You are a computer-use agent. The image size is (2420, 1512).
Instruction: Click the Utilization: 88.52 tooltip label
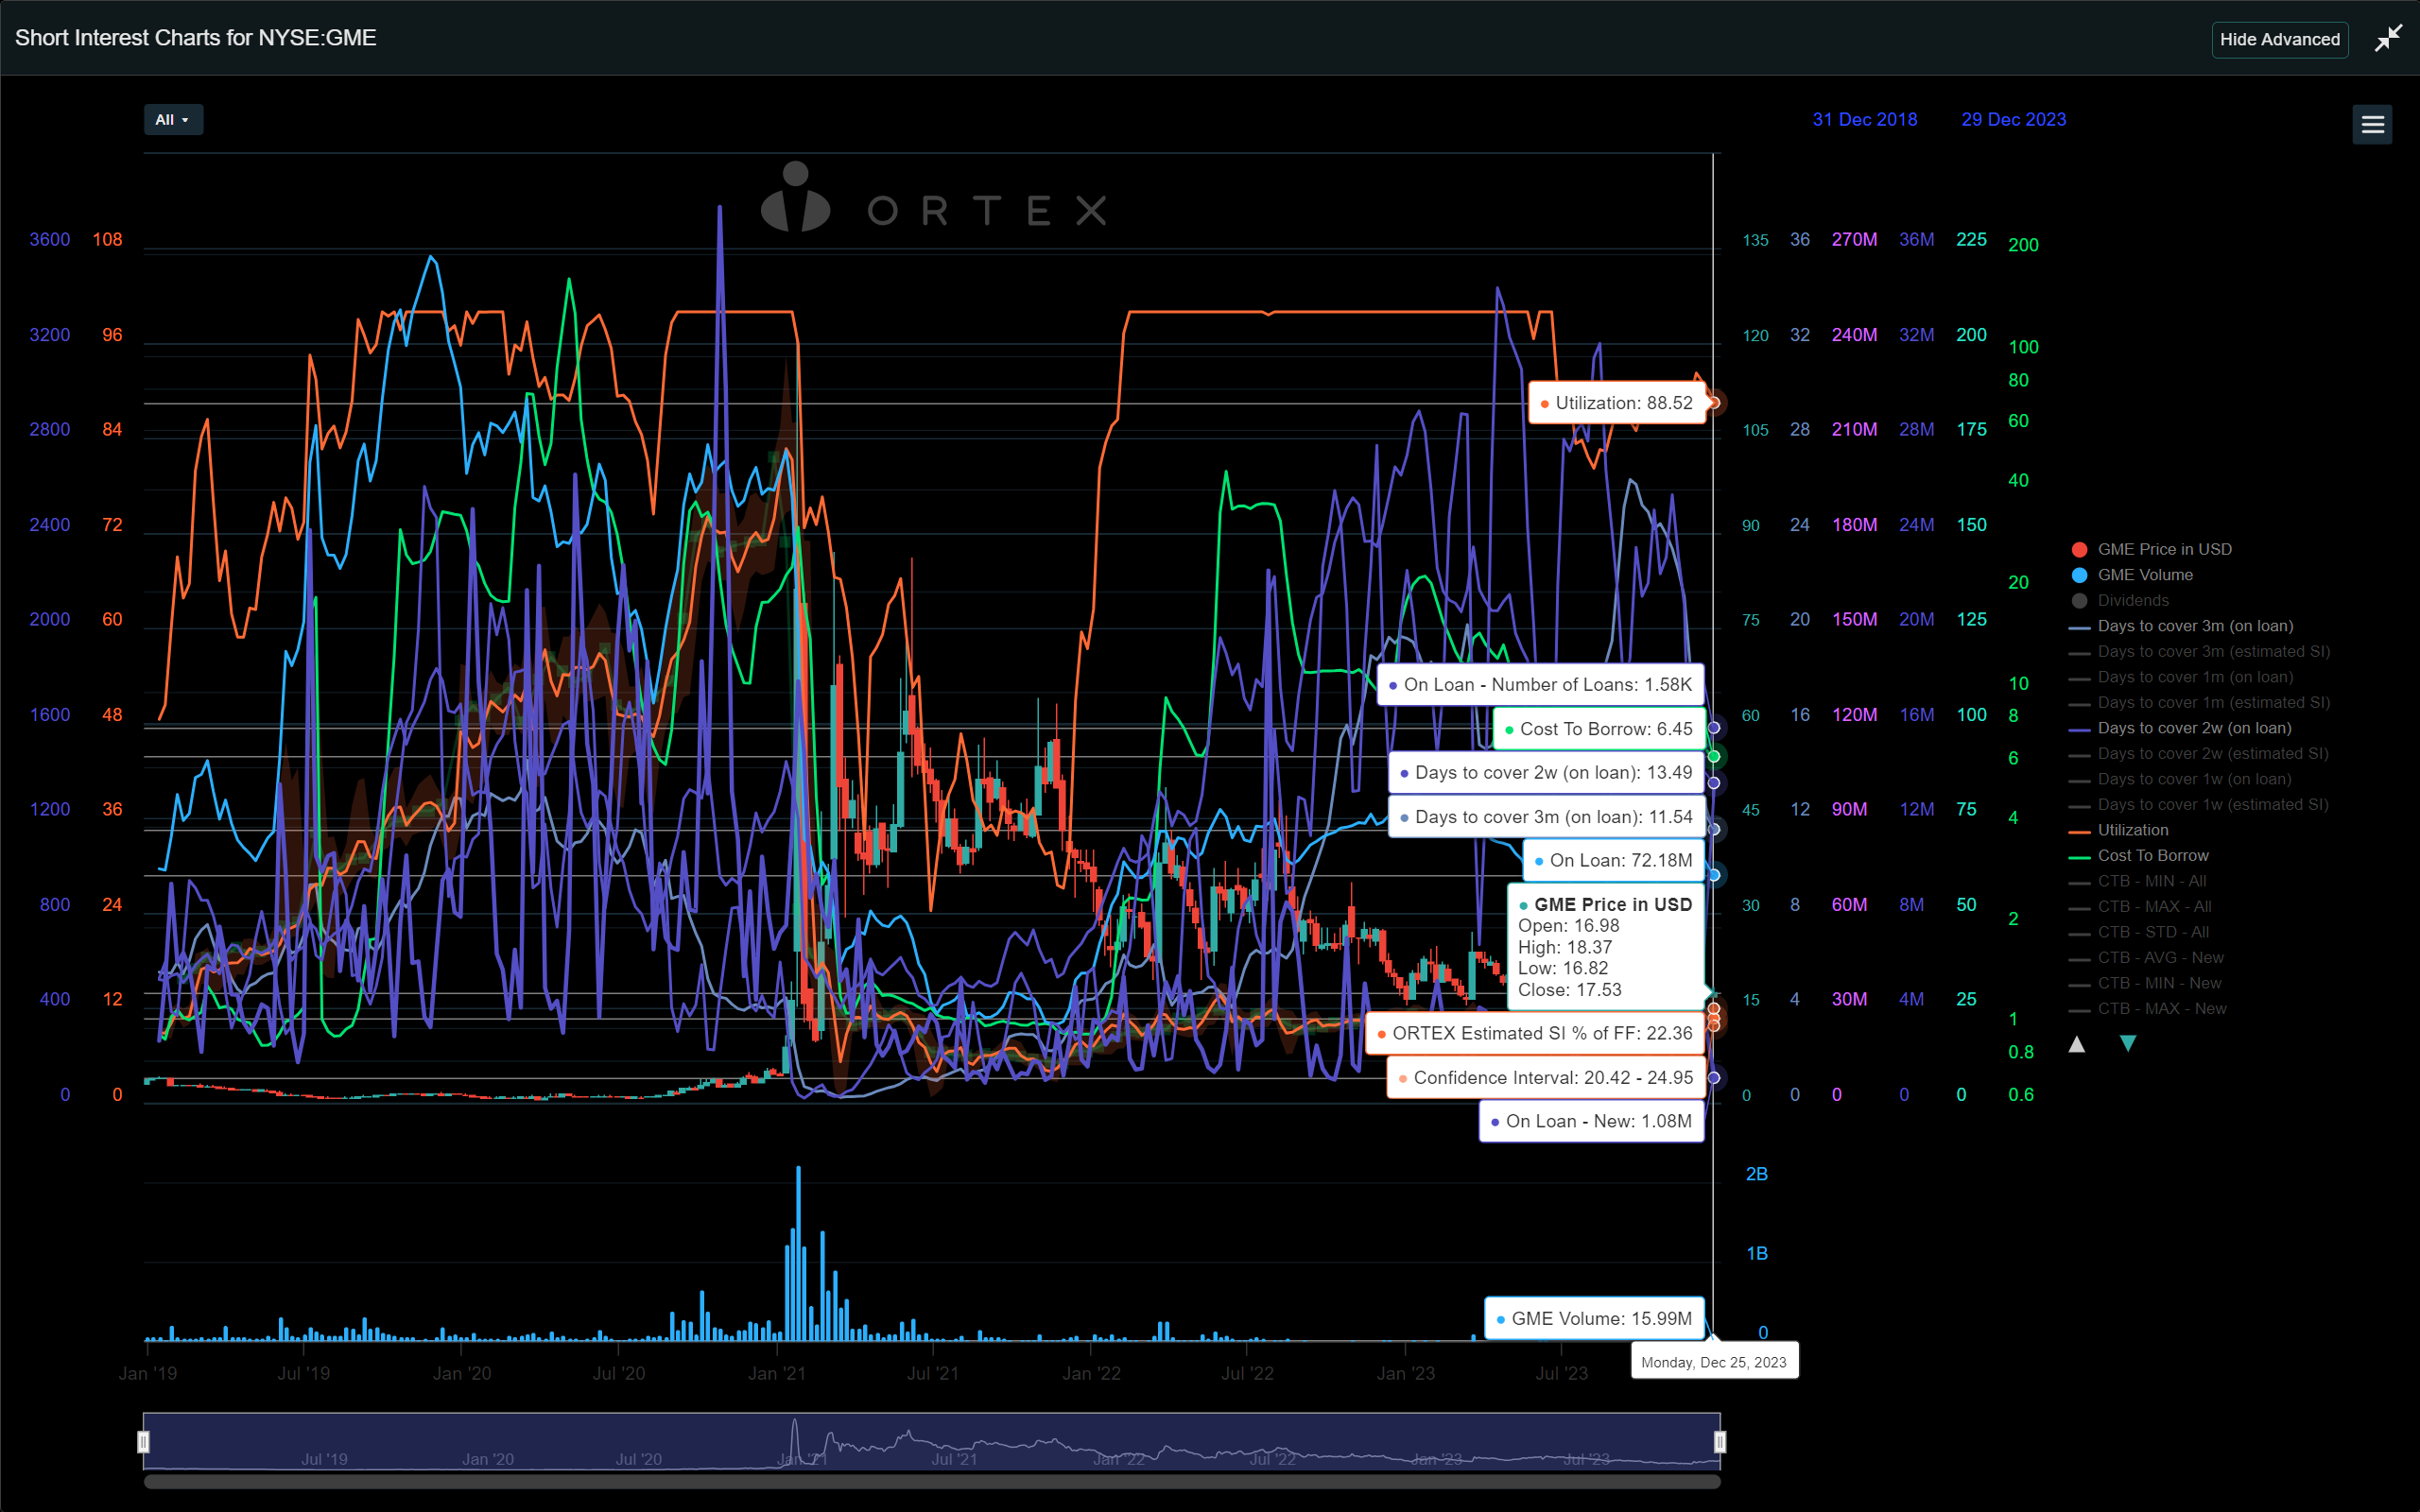click(1617, 403)
